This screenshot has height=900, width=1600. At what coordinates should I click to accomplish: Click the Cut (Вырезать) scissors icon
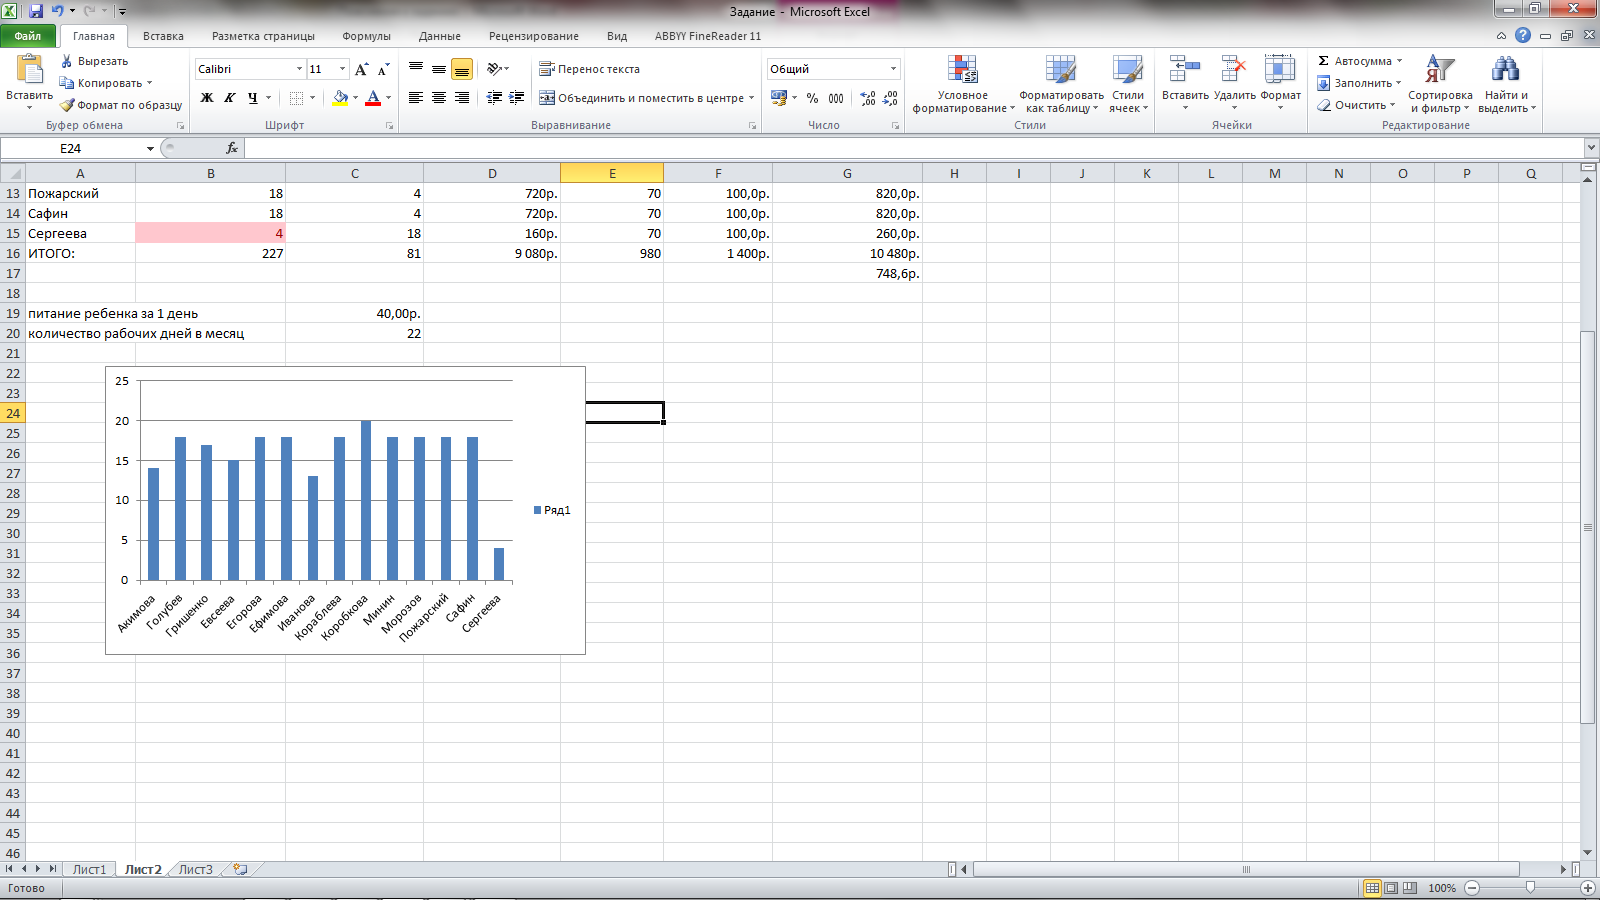click(x=67, y=61)
